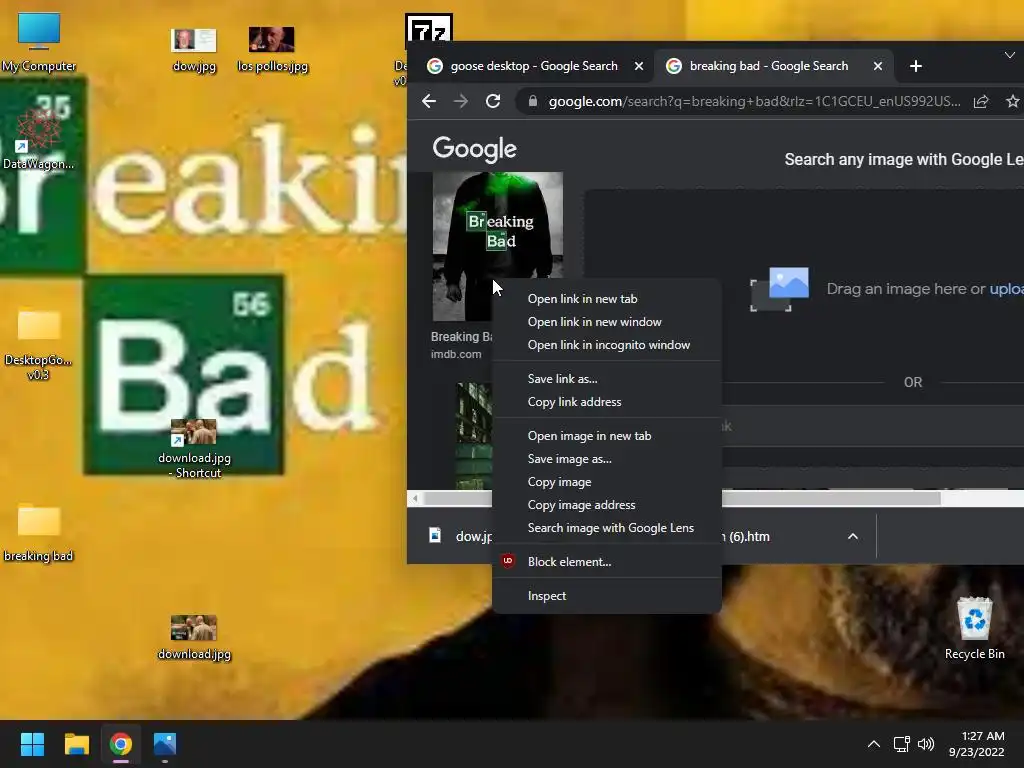Share this page icon in address bar
1024x768 pixels.
[981, 101]
